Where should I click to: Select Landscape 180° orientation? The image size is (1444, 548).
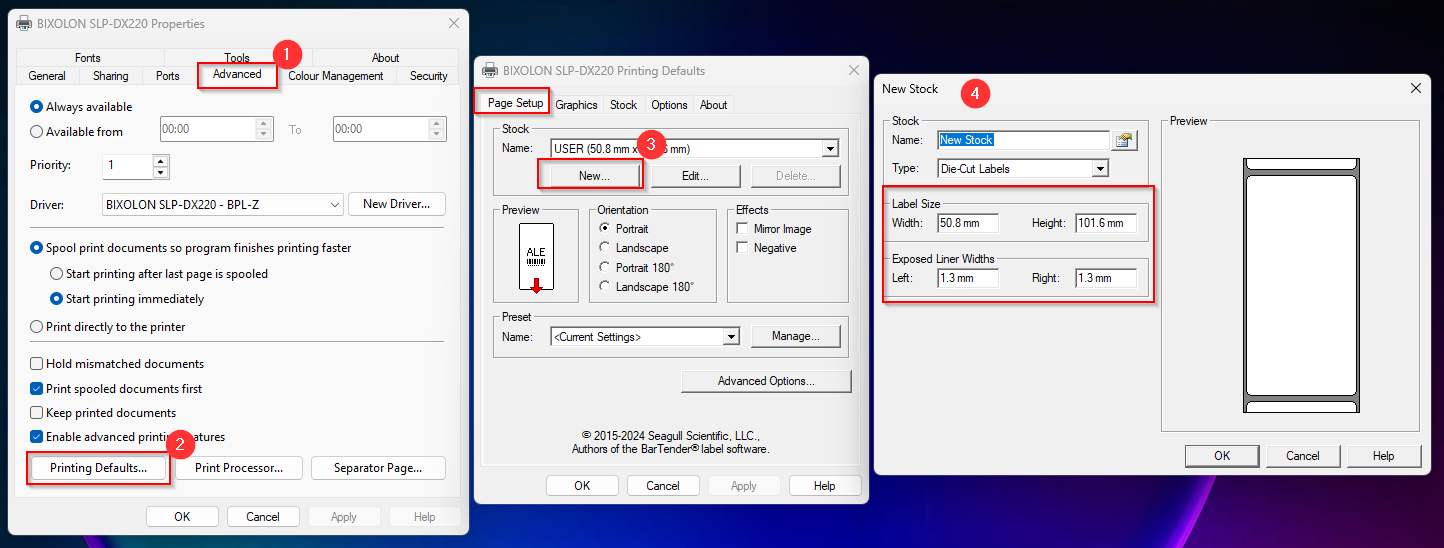[605, 286]
